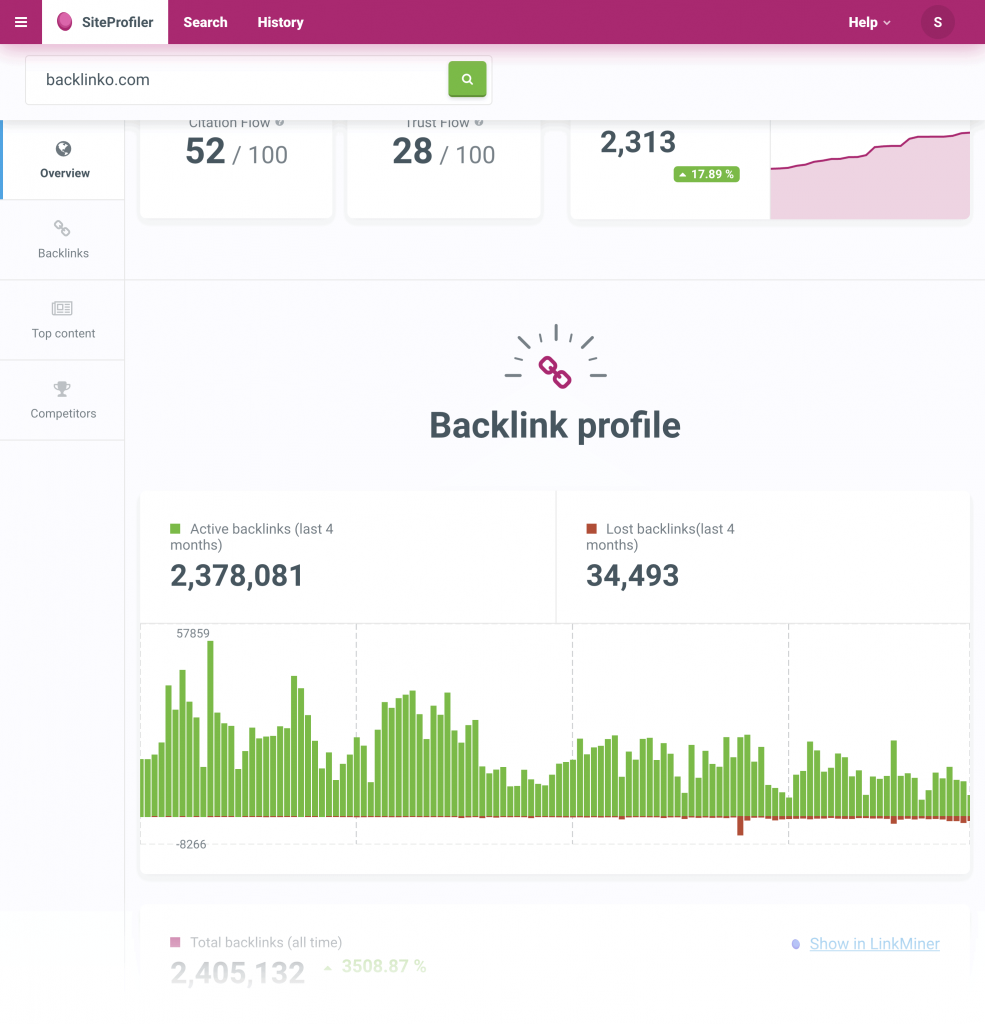Viewport: 985px width, 1024px height.
Task: Switch to the Search tab
Action: click(x=205, y=22)
